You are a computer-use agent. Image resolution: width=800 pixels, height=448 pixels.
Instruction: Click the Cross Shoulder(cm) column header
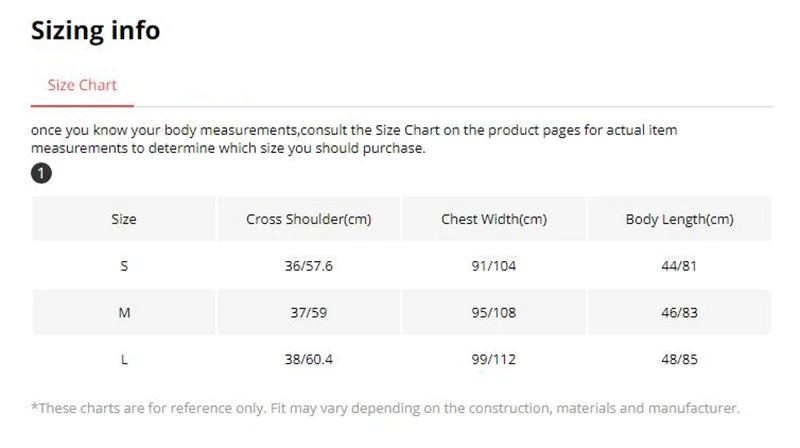(x=309, y=219)
